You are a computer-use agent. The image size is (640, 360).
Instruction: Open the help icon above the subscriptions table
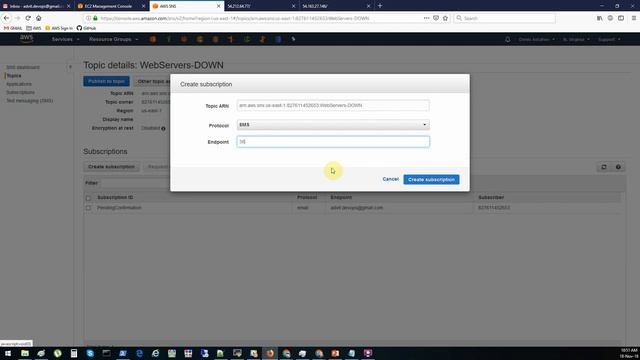[x=618, y=167]
